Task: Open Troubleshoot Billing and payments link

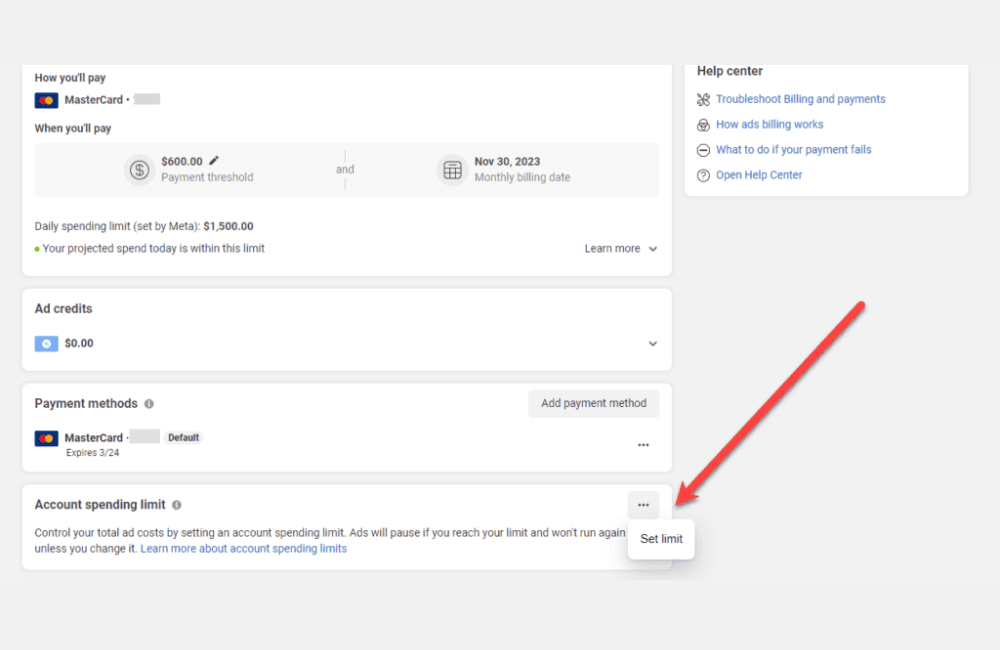Action: [x=800, y=99]
